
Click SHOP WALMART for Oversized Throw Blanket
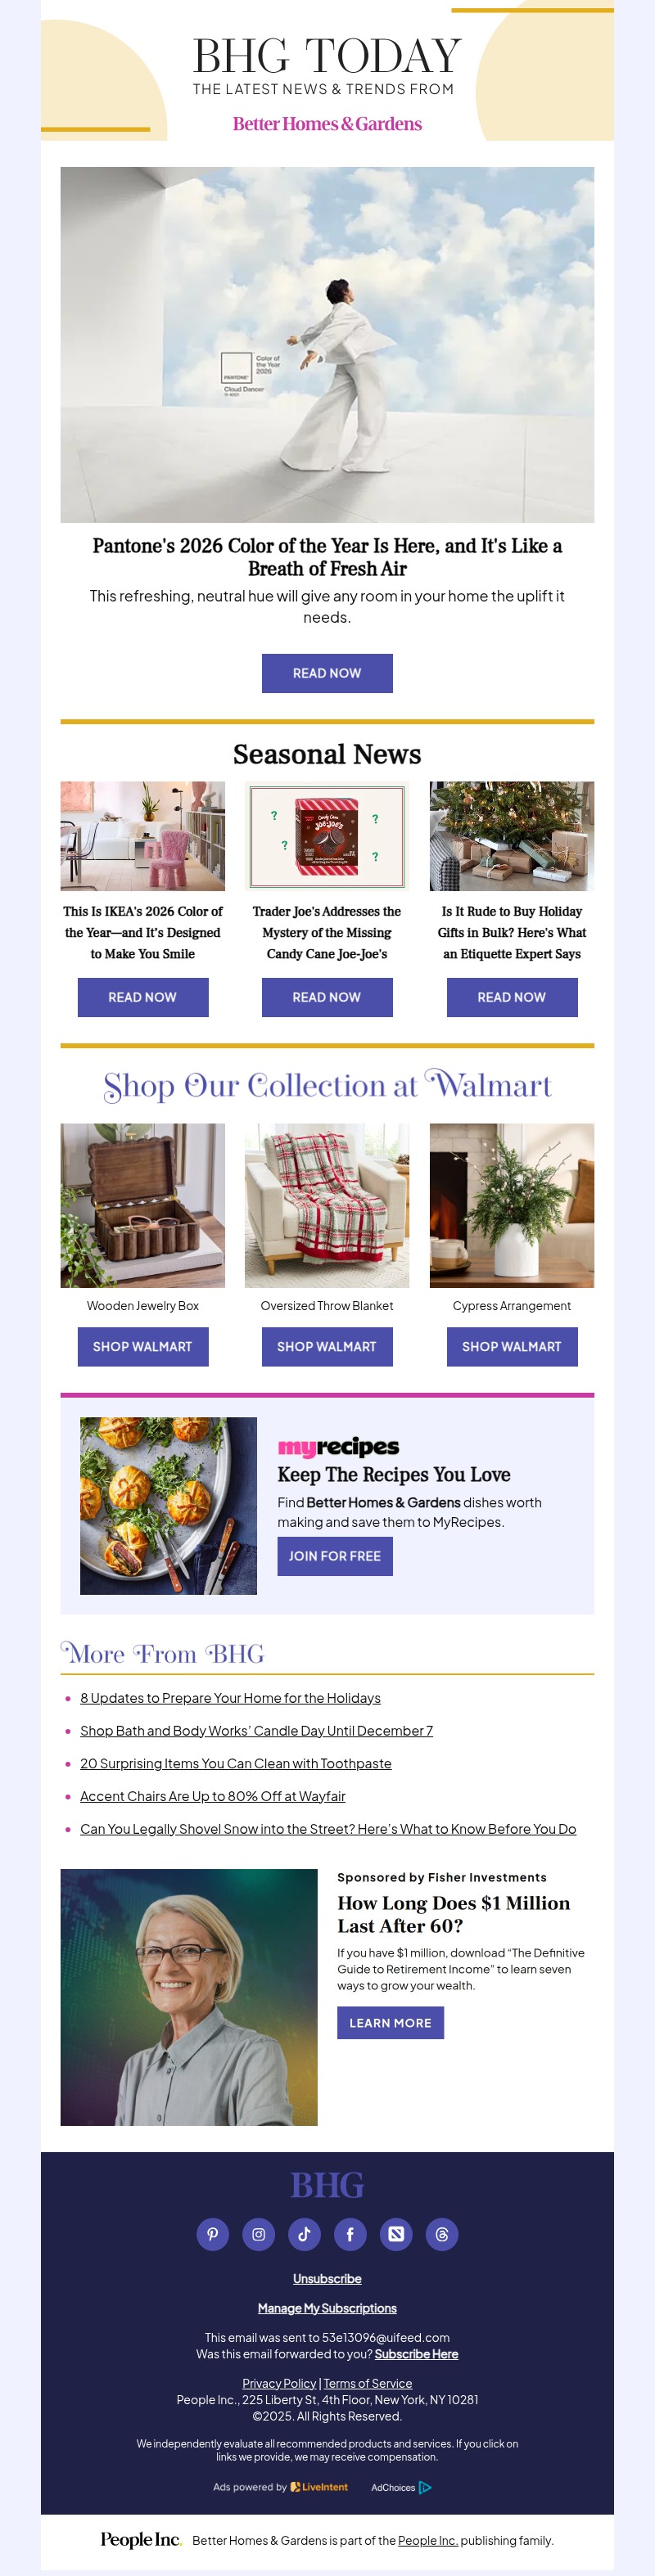[327, 1347]
